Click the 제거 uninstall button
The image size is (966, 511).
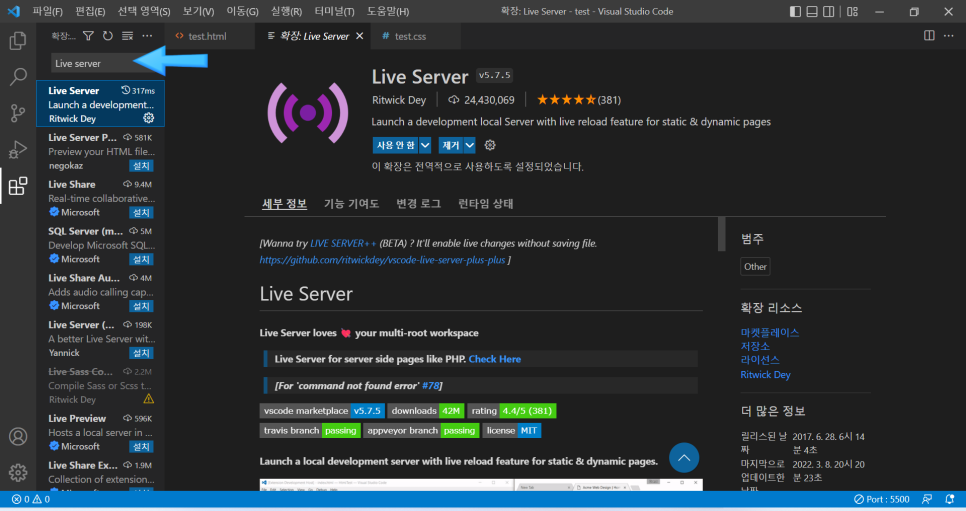point(451,145)
